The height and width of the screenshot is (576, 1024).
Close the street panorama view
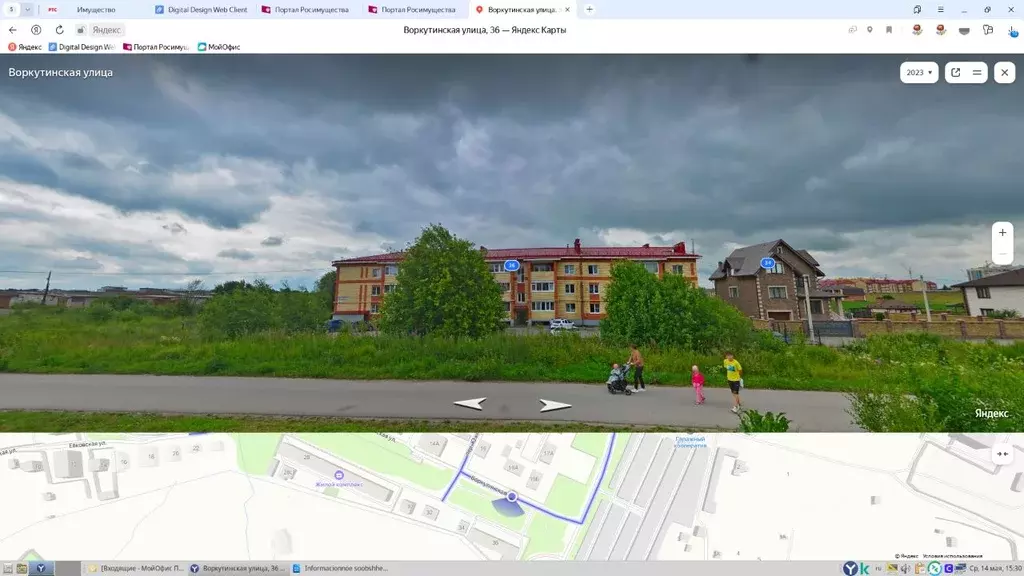coord(1004,72)
